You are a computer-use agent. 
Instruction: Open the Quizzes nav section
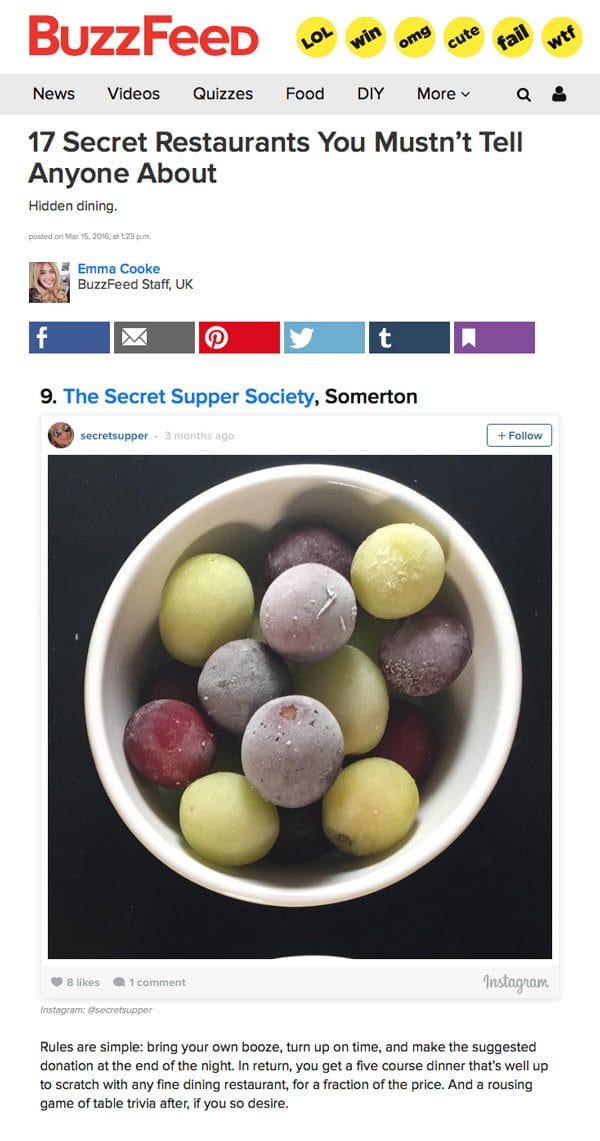(x=223, y=94)
